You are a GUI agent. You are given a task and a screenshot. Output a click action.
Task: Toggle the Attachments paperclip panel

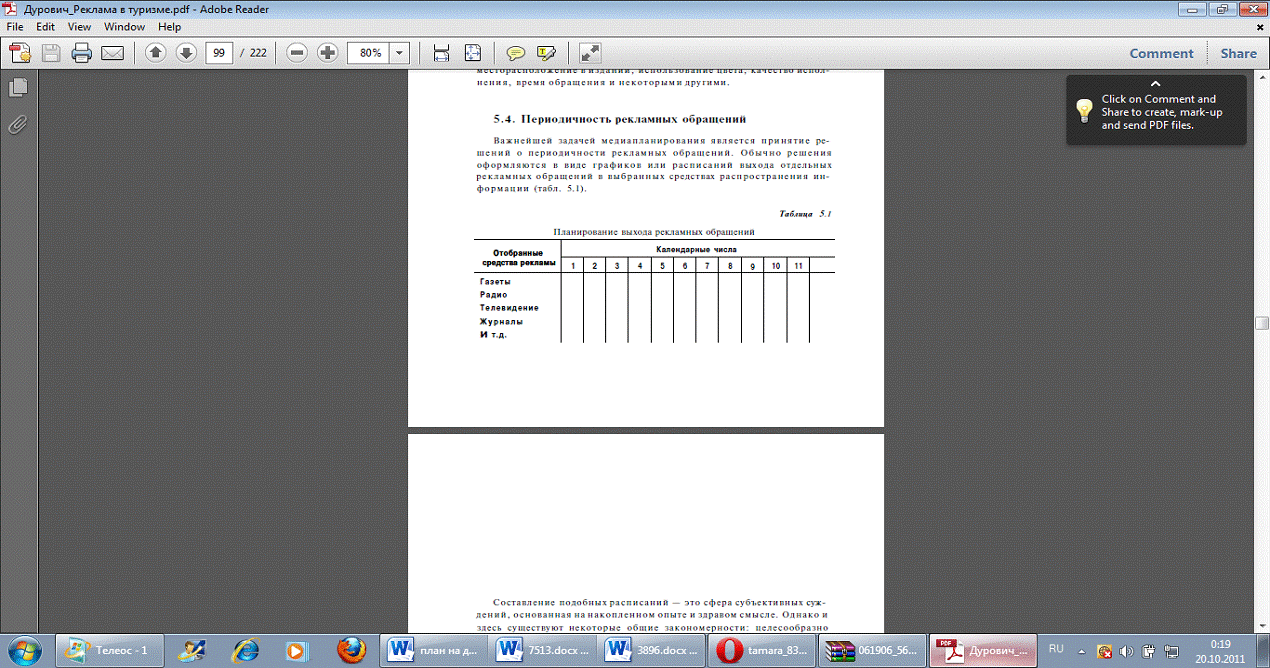[x=17, y=124]
